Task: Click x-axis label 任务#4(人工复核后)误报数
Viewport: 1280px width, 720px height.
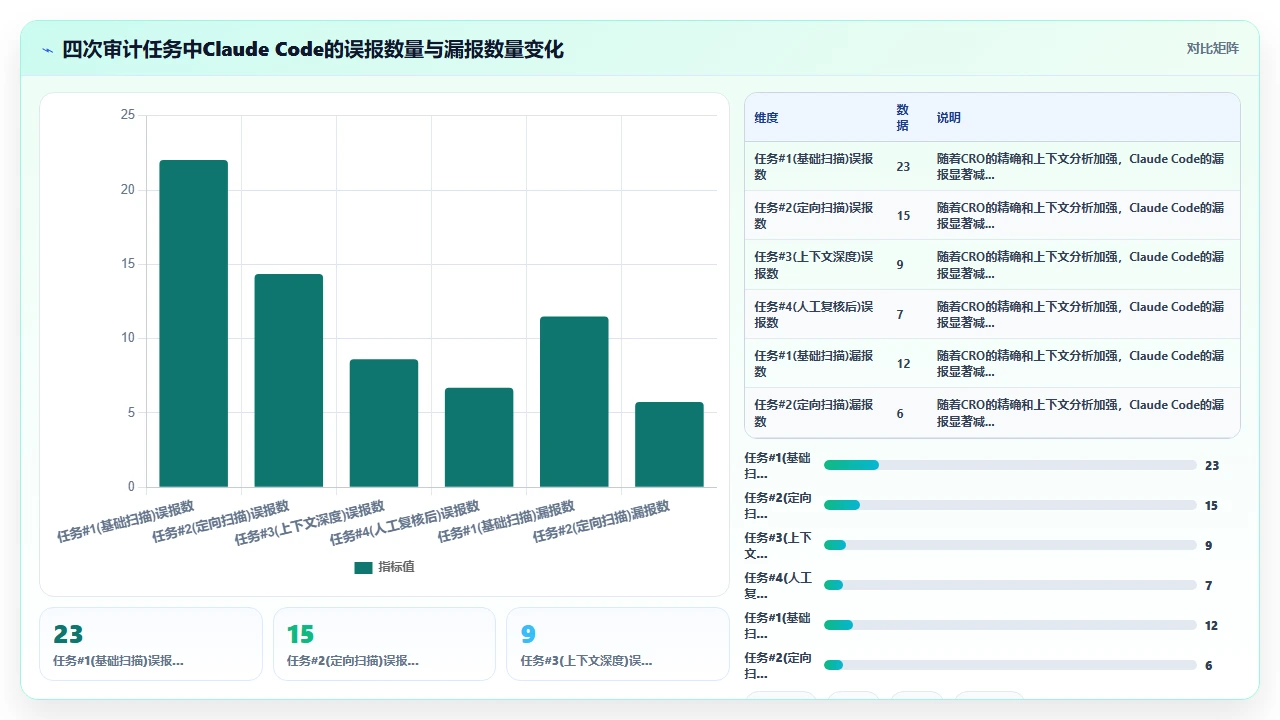Action: point(405,522)
